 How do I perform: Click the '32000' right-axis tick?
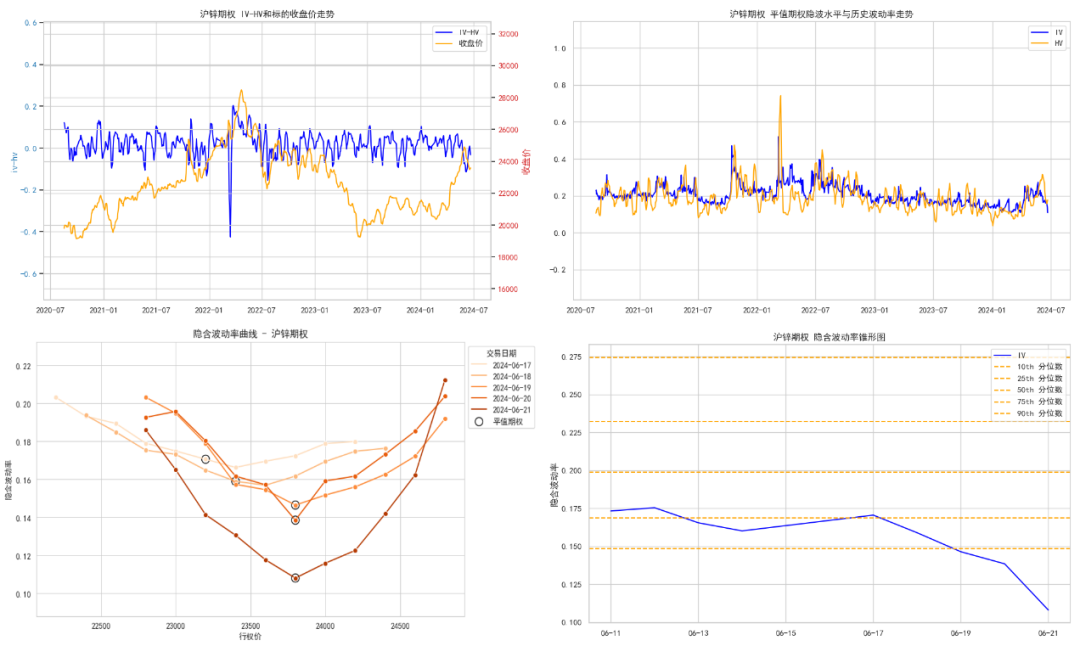(x=508, y=34)
